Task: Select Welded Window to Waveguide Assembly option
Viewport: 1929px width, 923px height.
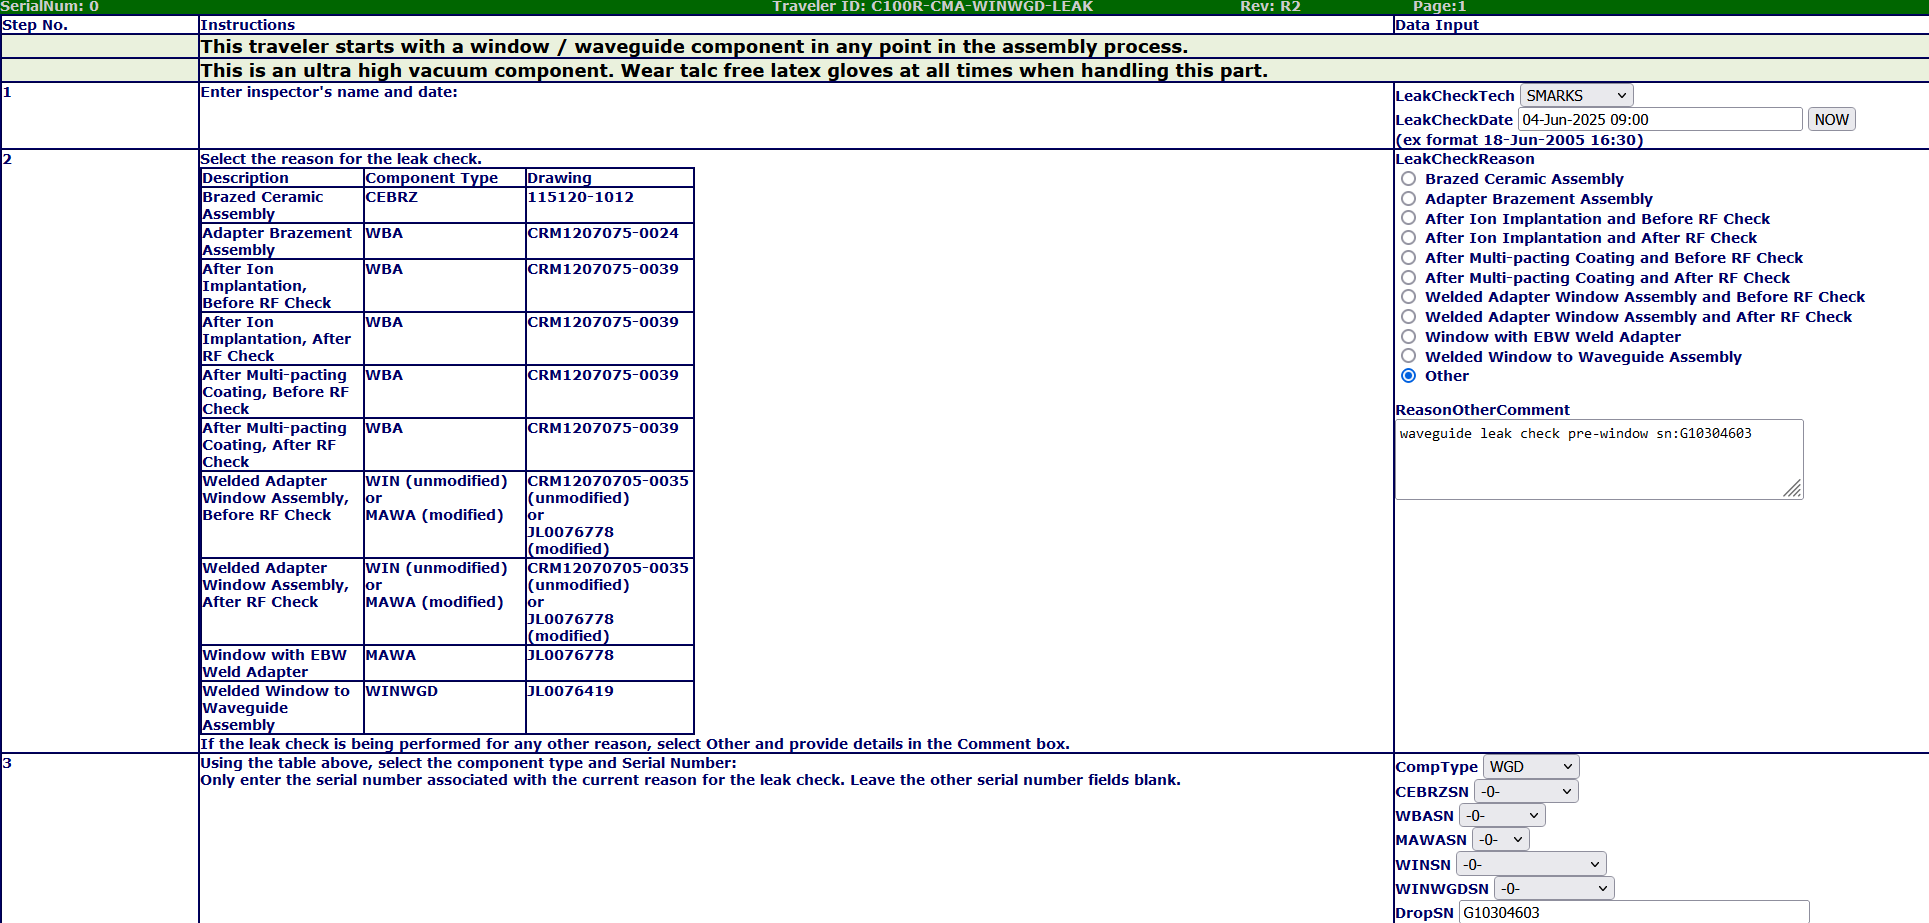Action: click(1408, 356)
